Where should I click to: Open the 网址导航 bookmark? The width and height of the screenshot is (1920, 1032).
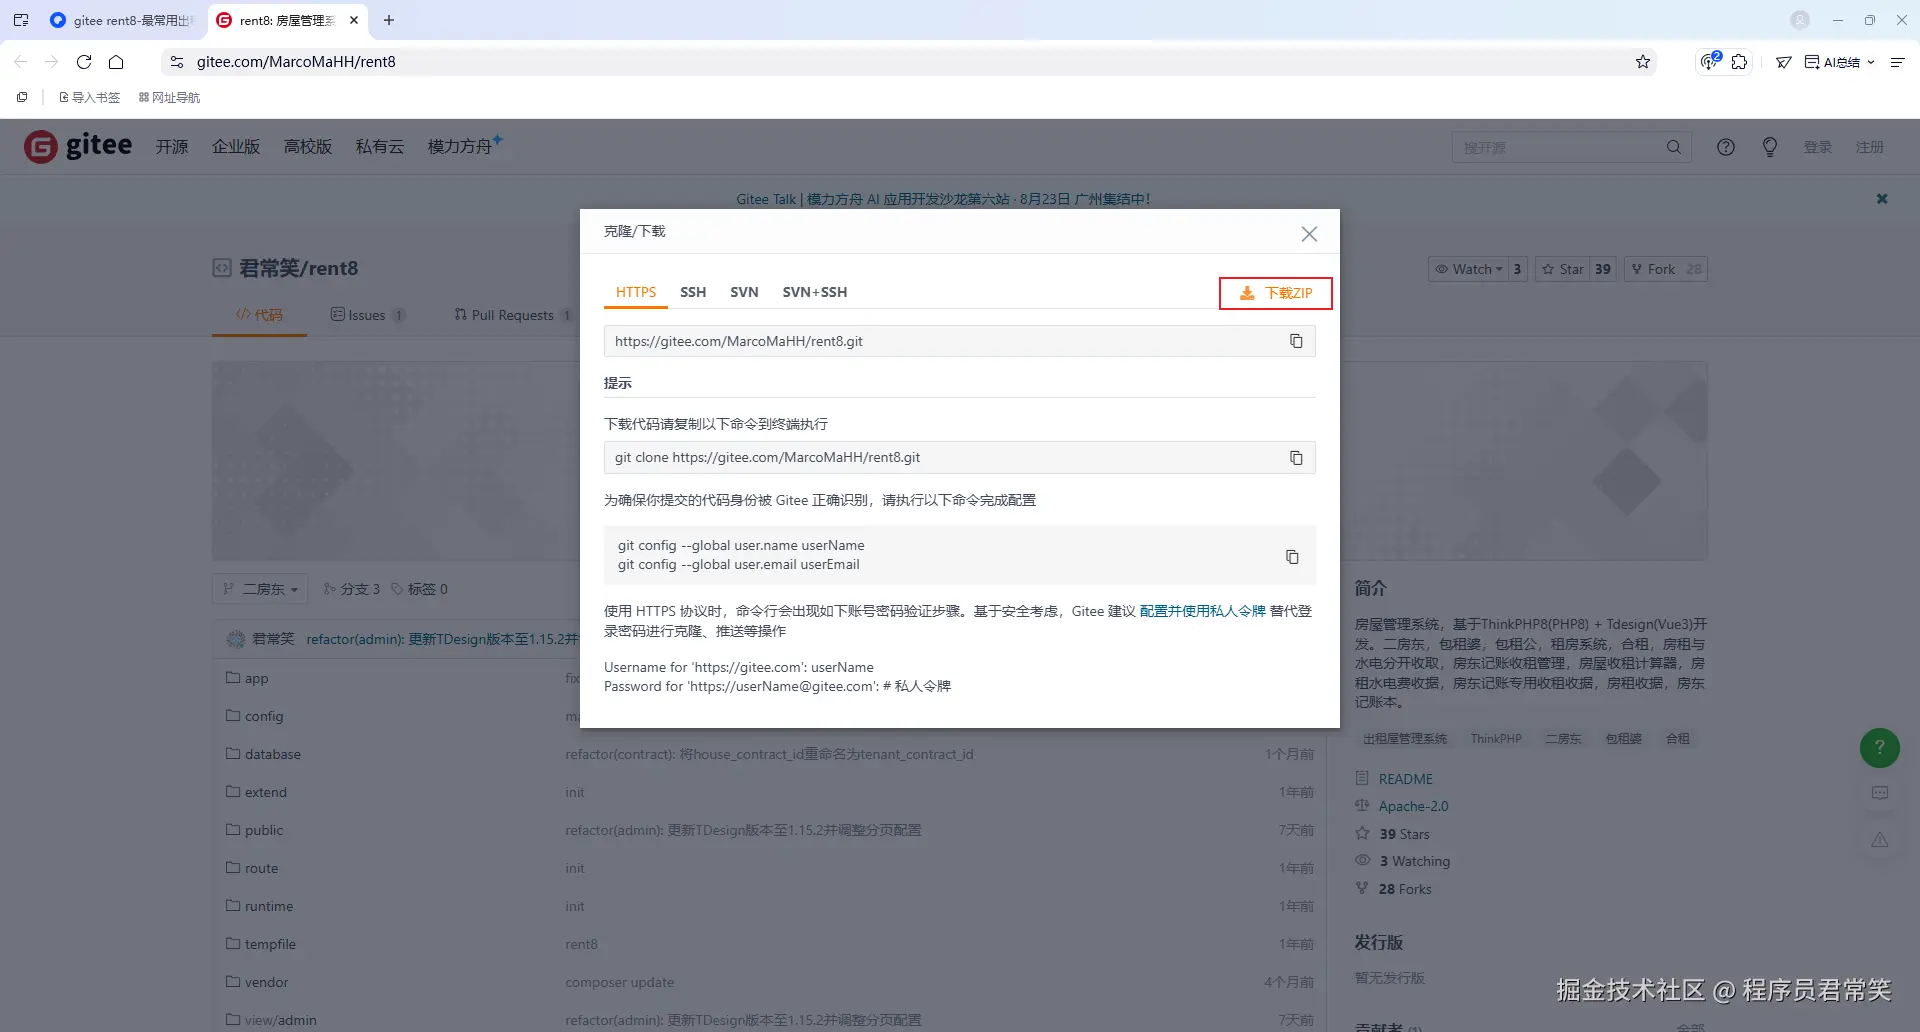pos(169,97)
